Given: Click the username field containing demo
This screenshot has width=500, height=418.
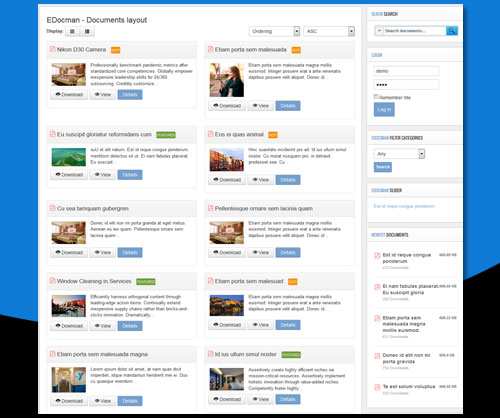Looking at the screenshot, I should pos(406,71).
